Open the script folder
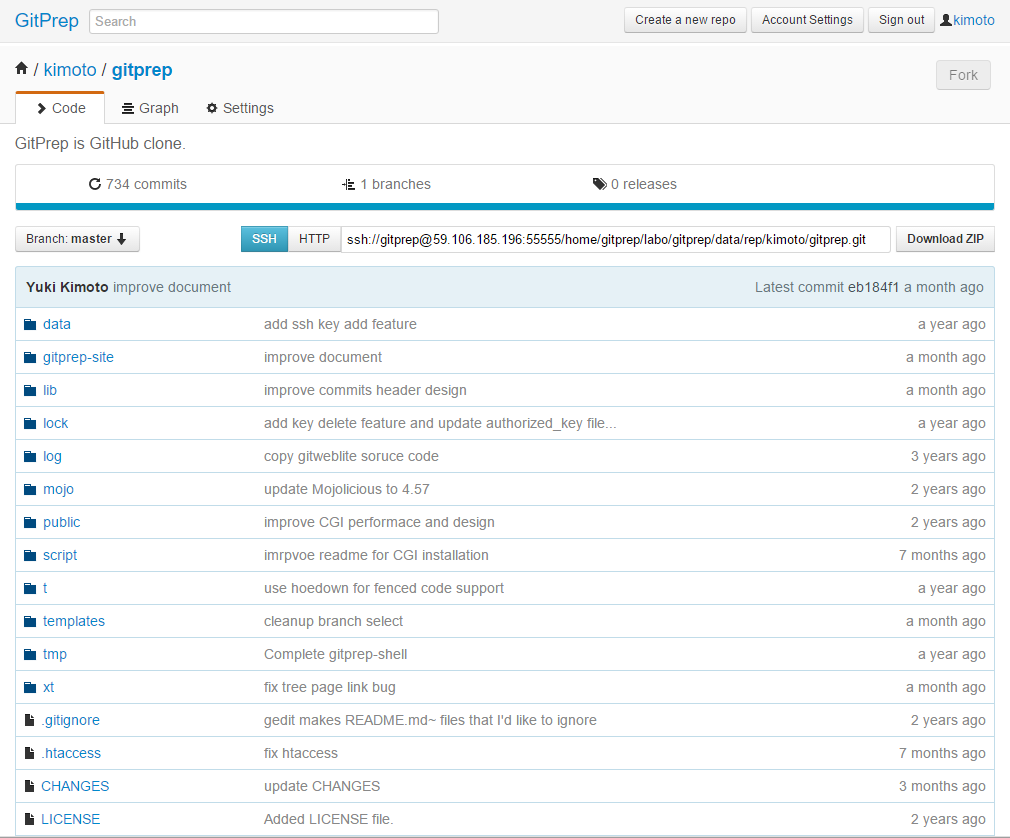Screen dimensions: 1010x838 [x=60, y=555]
